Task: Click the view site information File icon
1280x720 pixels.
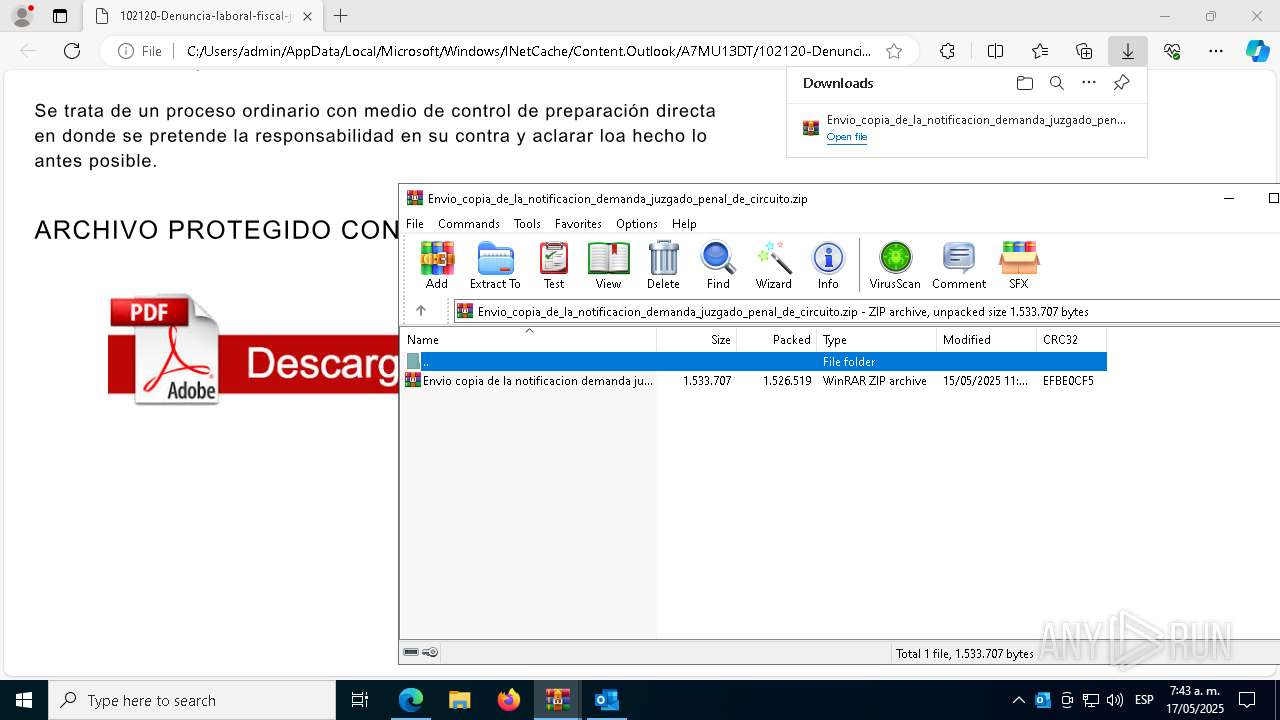Action: [x=139, y=51]
